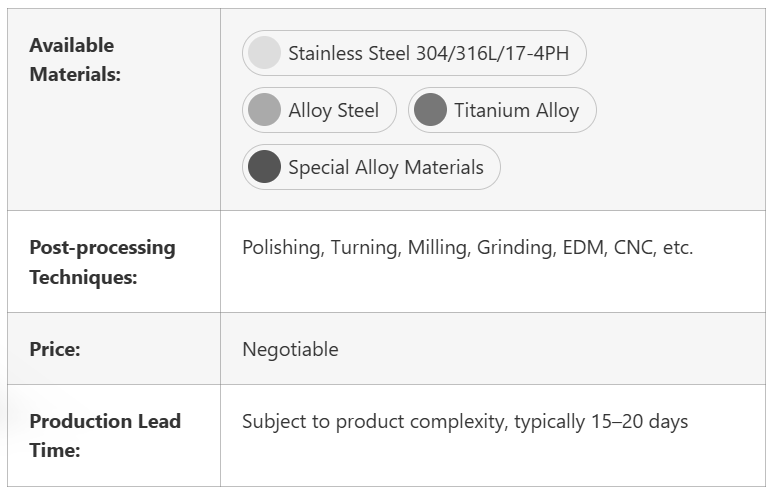The image size is (774, 495).
Task: Click the Negotiable price value
Action: pyautogui.click(x=290, y=349)
